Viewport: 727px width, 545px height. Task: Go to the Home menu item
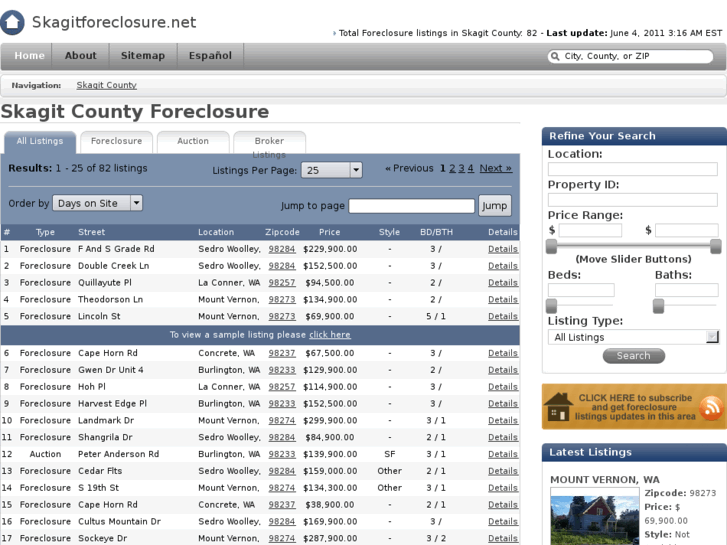coord(29,56)
